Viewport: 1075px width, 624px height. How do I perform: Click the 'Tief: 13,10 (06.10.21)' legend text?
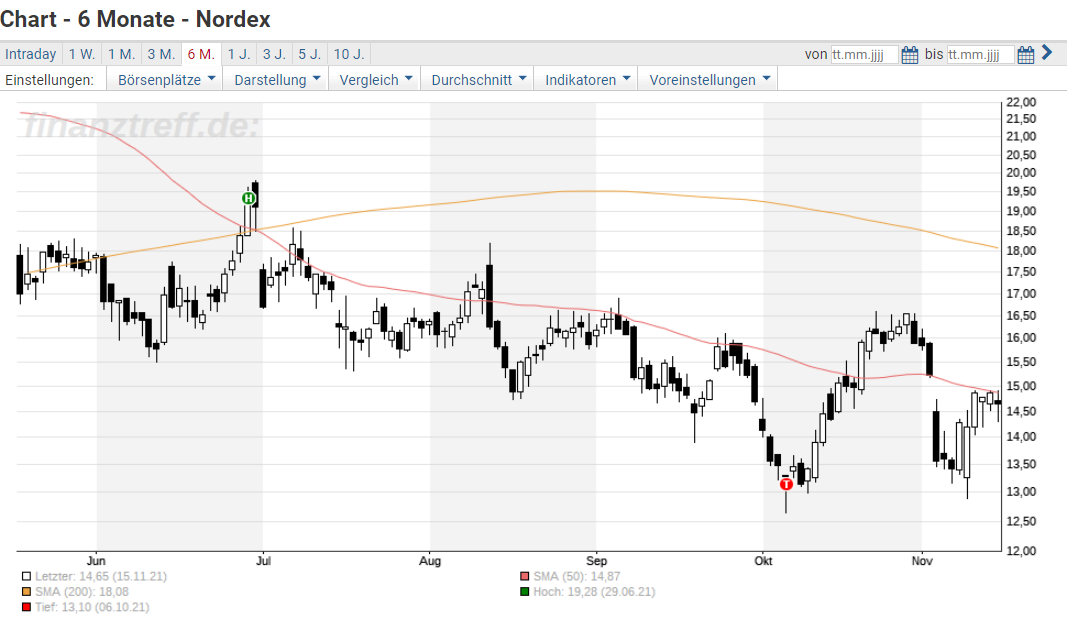92,607
